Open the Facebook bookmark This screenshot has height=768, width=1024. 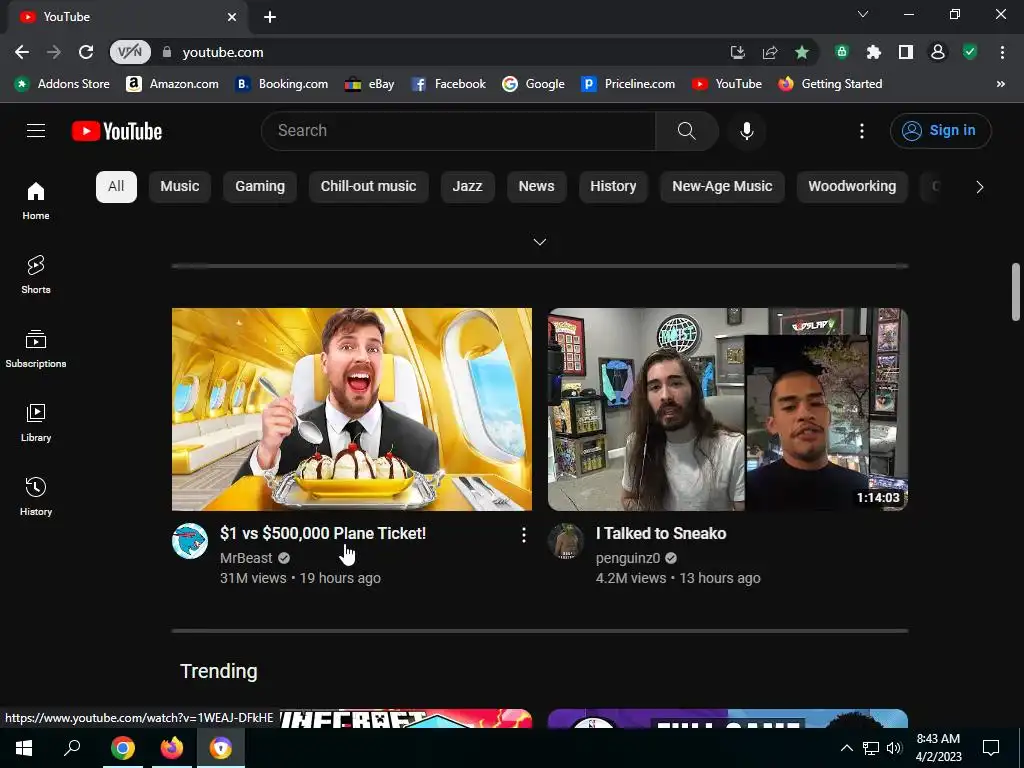point(449,84)
